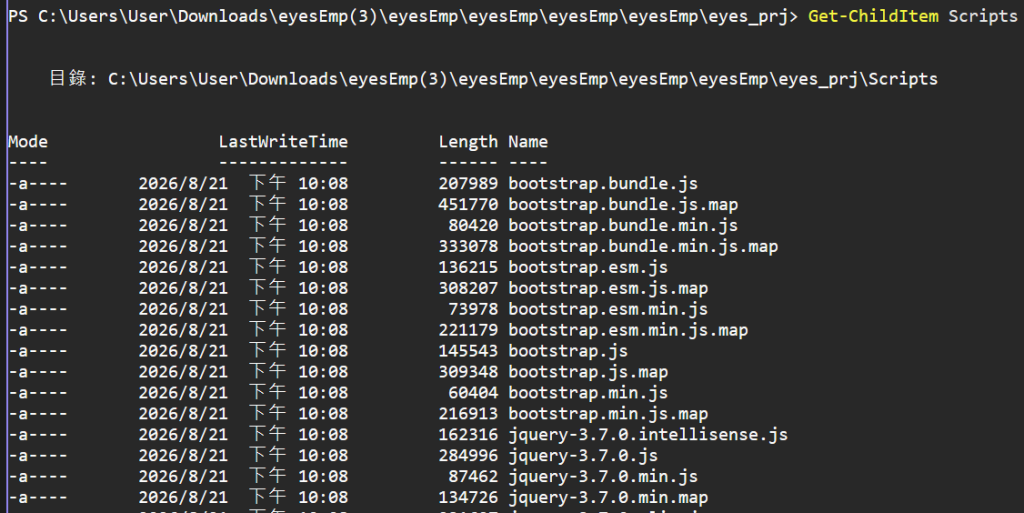
Task: Click length value 80420
Action: [473, 225]
